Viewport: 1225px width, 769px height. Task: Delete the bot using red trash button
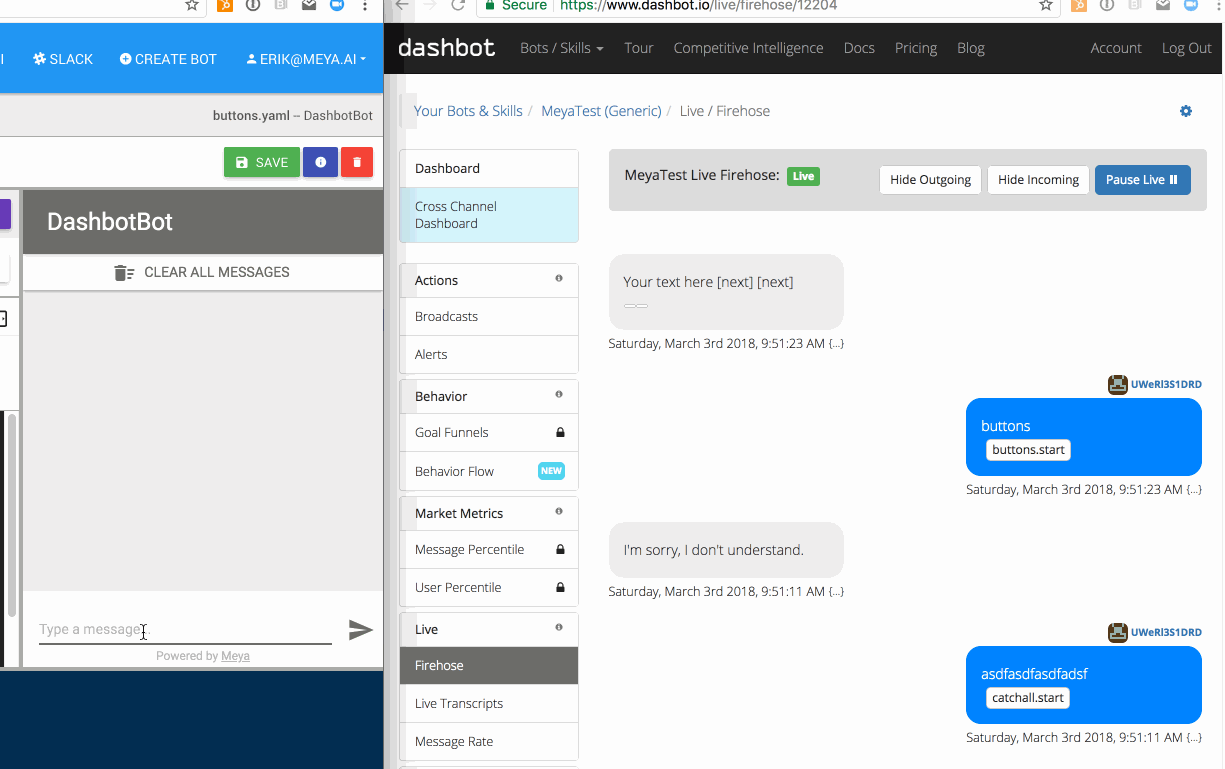357,162
